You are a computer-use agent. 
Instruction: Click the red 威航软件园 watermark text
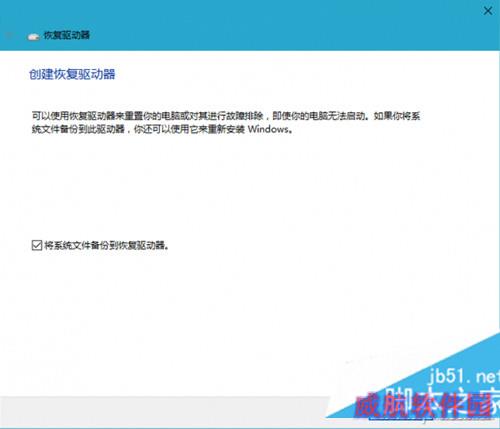coord(424,405)
